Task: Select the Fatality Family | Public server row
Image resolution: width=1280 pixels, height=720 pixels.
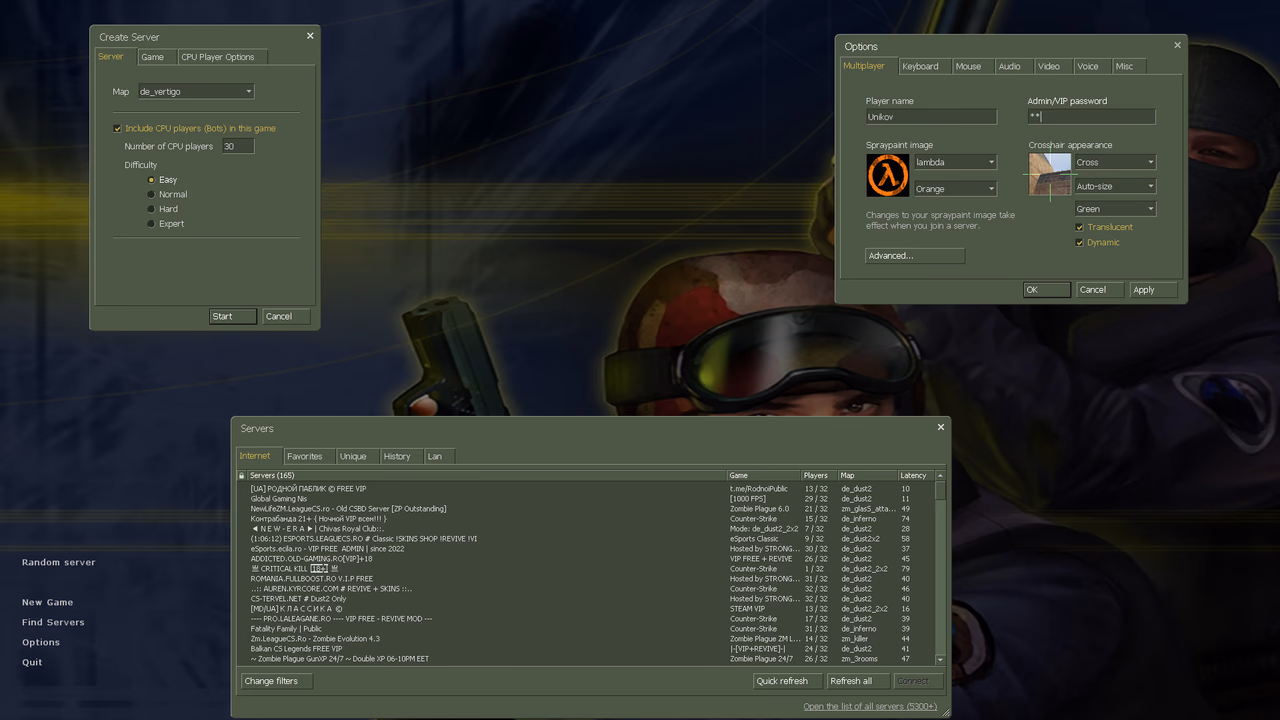Action: (x=586, y=629)
